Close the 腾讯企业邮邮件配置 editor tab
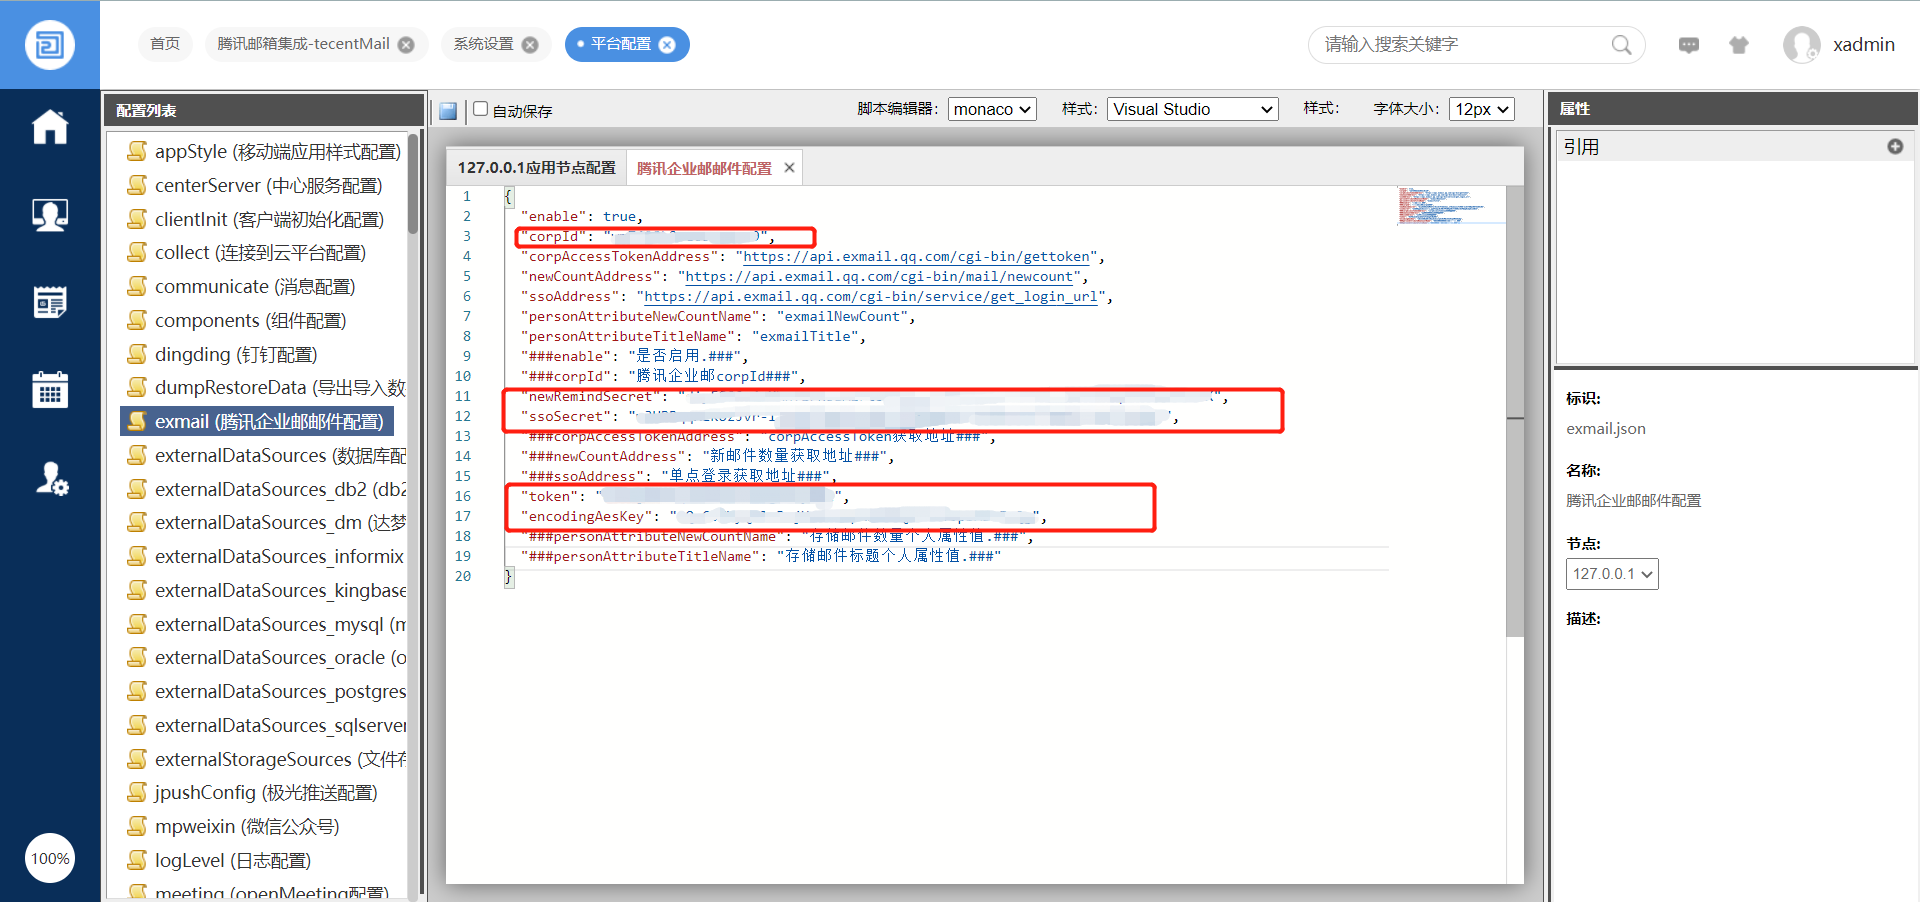The image size is (1920, 902). [x=789, y=168]
